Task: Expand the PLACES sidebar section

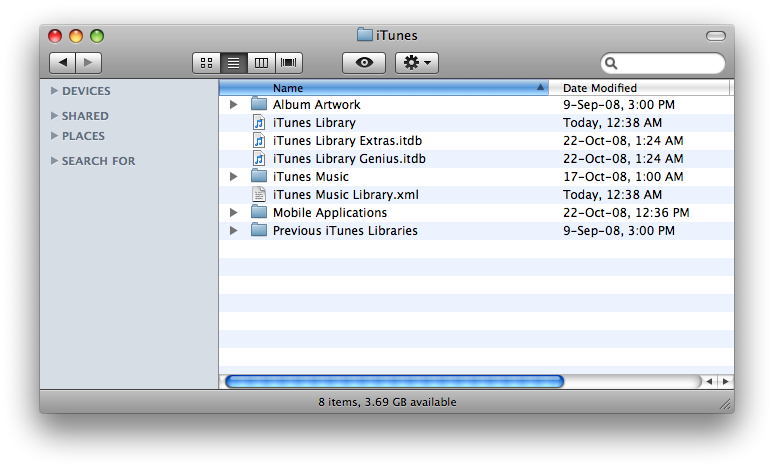Action: coord(54,136)
